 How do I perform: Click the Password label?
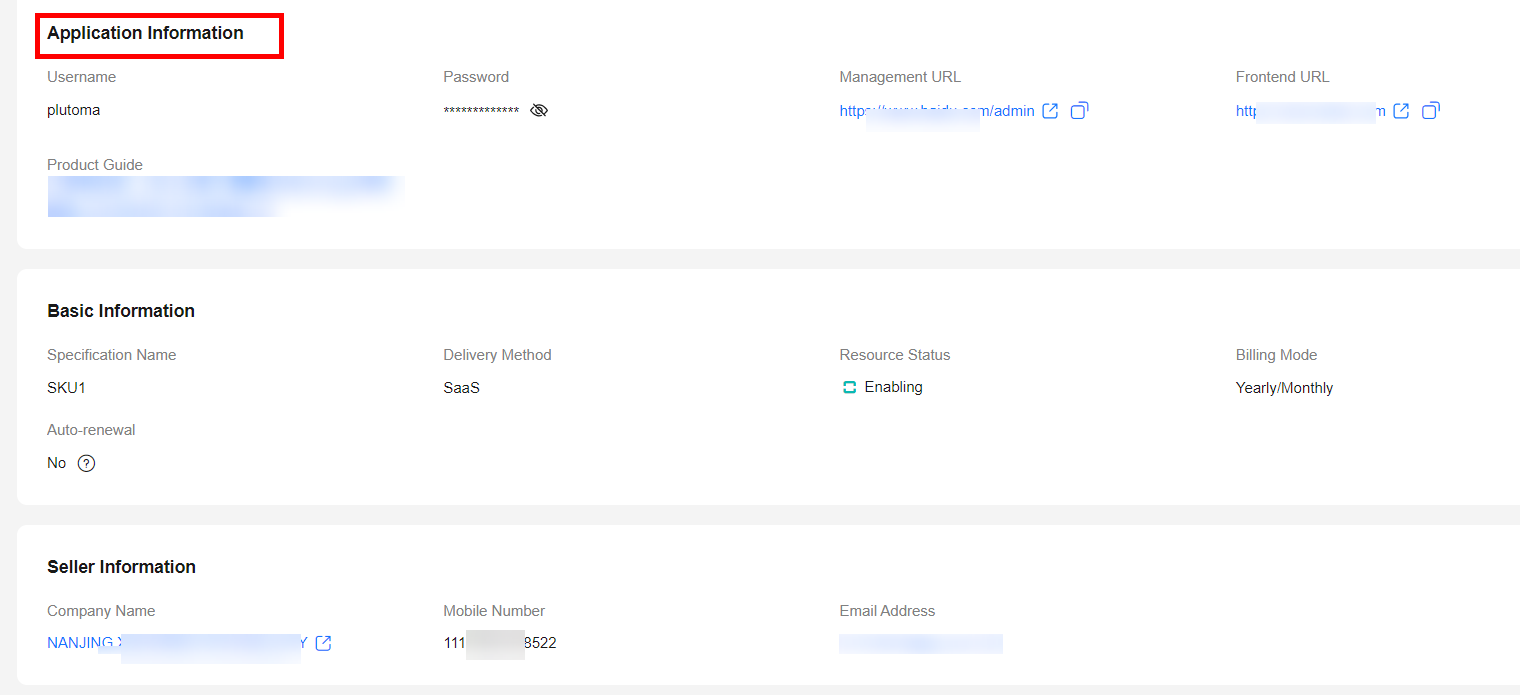[x=476, y=77]
